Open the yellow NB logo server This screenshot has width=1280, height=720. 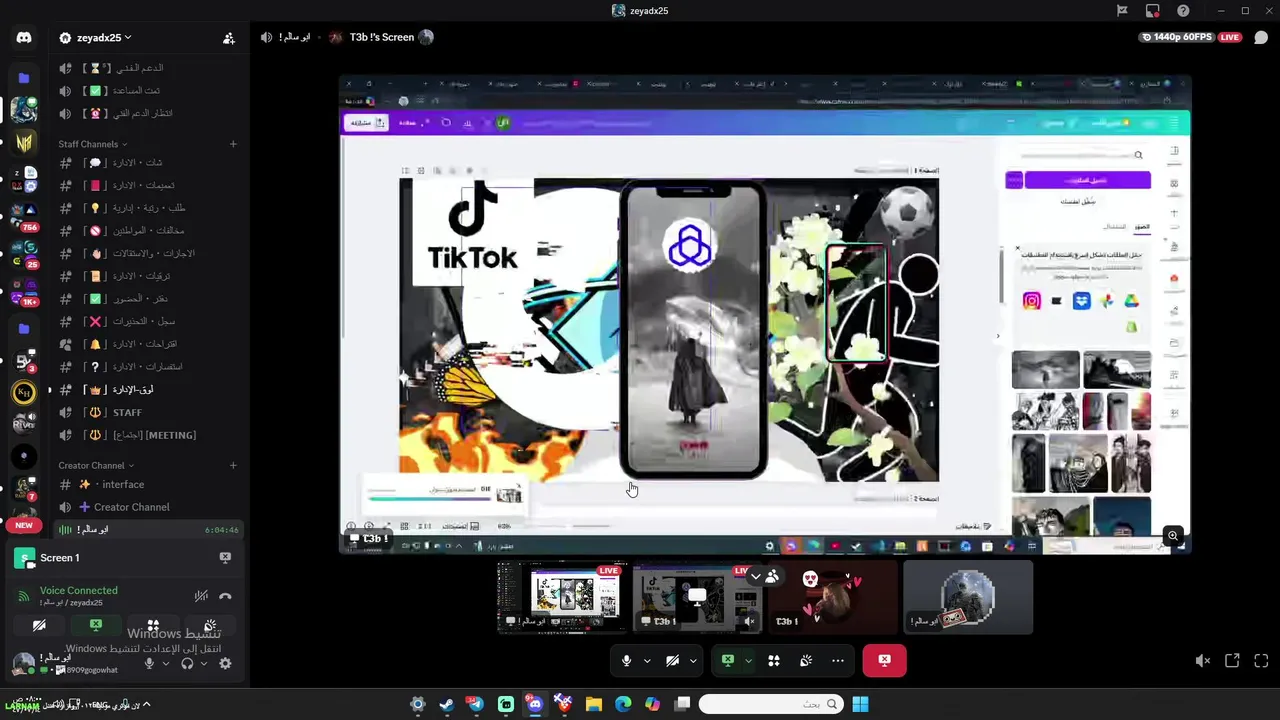[x=24, y=142]
